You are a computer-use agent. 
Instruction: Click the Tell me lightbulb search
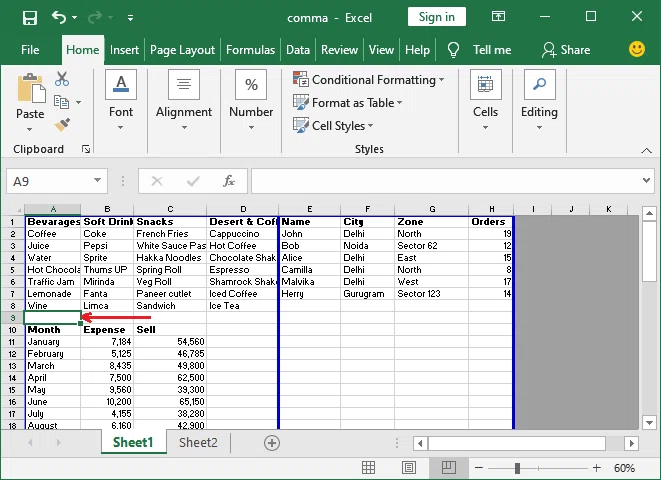click(479, 50)
